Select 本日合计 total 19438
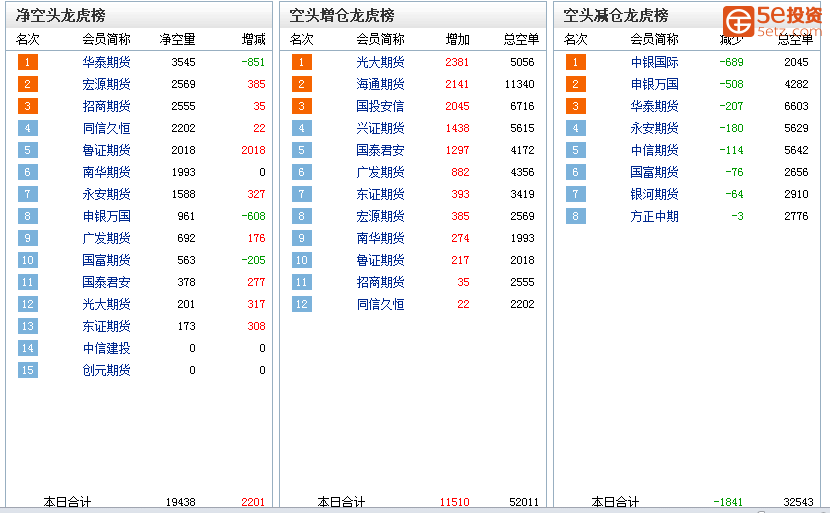The width and height of the screenshot is (830, 513). (181, 502)
